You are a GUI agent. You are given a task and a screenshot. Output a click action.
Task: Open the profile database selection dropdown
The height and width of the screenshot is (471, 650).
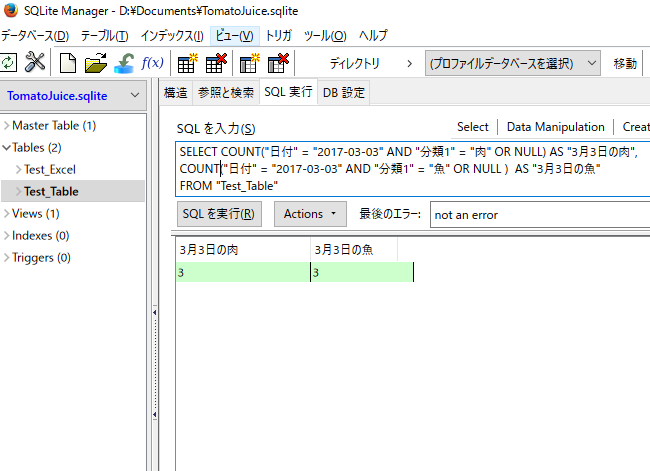pyautogui.click(x=513, y=63)
